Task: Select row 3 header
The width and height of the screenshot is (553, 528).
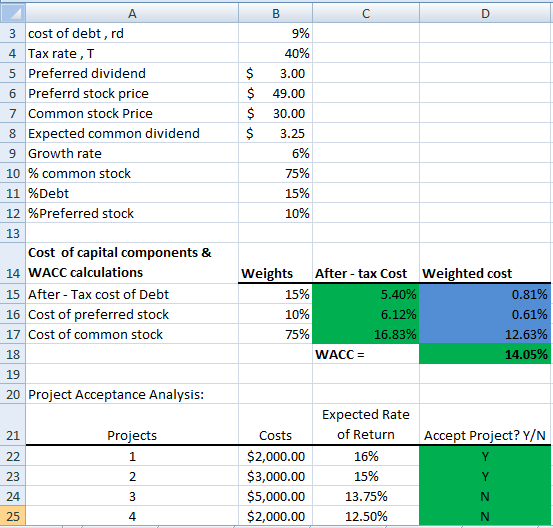Action: click(x=13, y=33)
